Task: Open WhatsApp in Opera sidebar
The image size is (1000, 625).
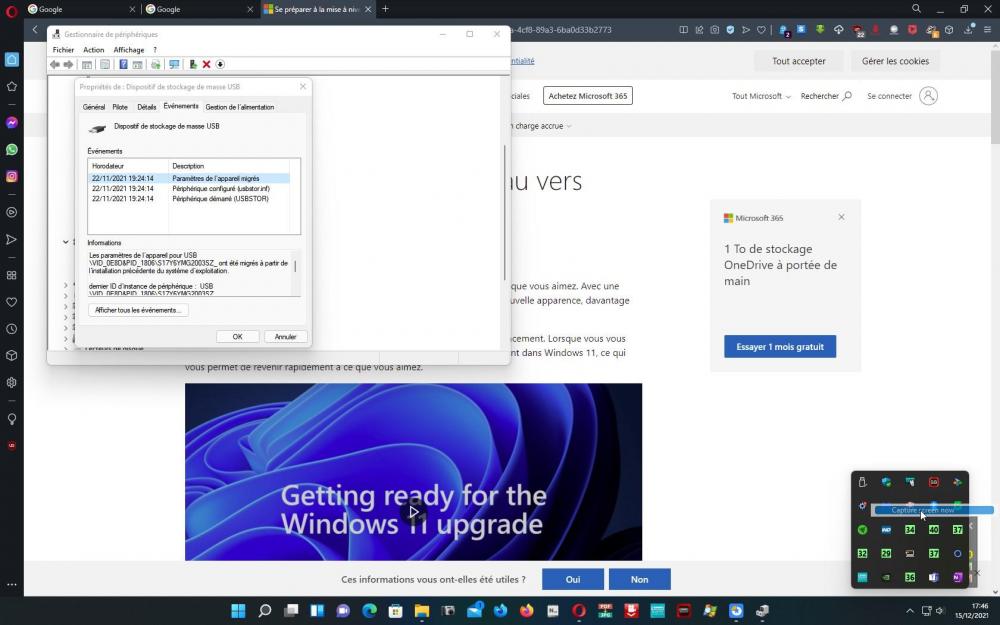Action: (12, 150)
